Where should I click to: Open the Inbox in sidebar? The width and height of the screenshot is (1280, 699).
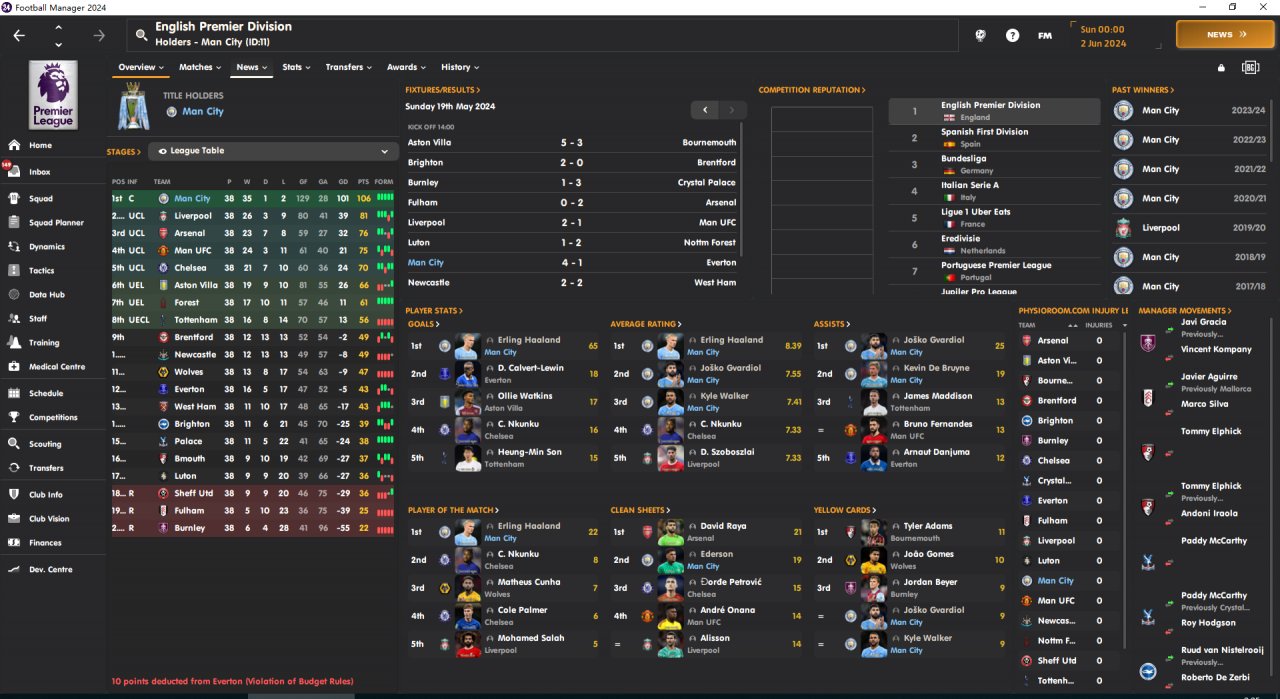pos(40,172)
